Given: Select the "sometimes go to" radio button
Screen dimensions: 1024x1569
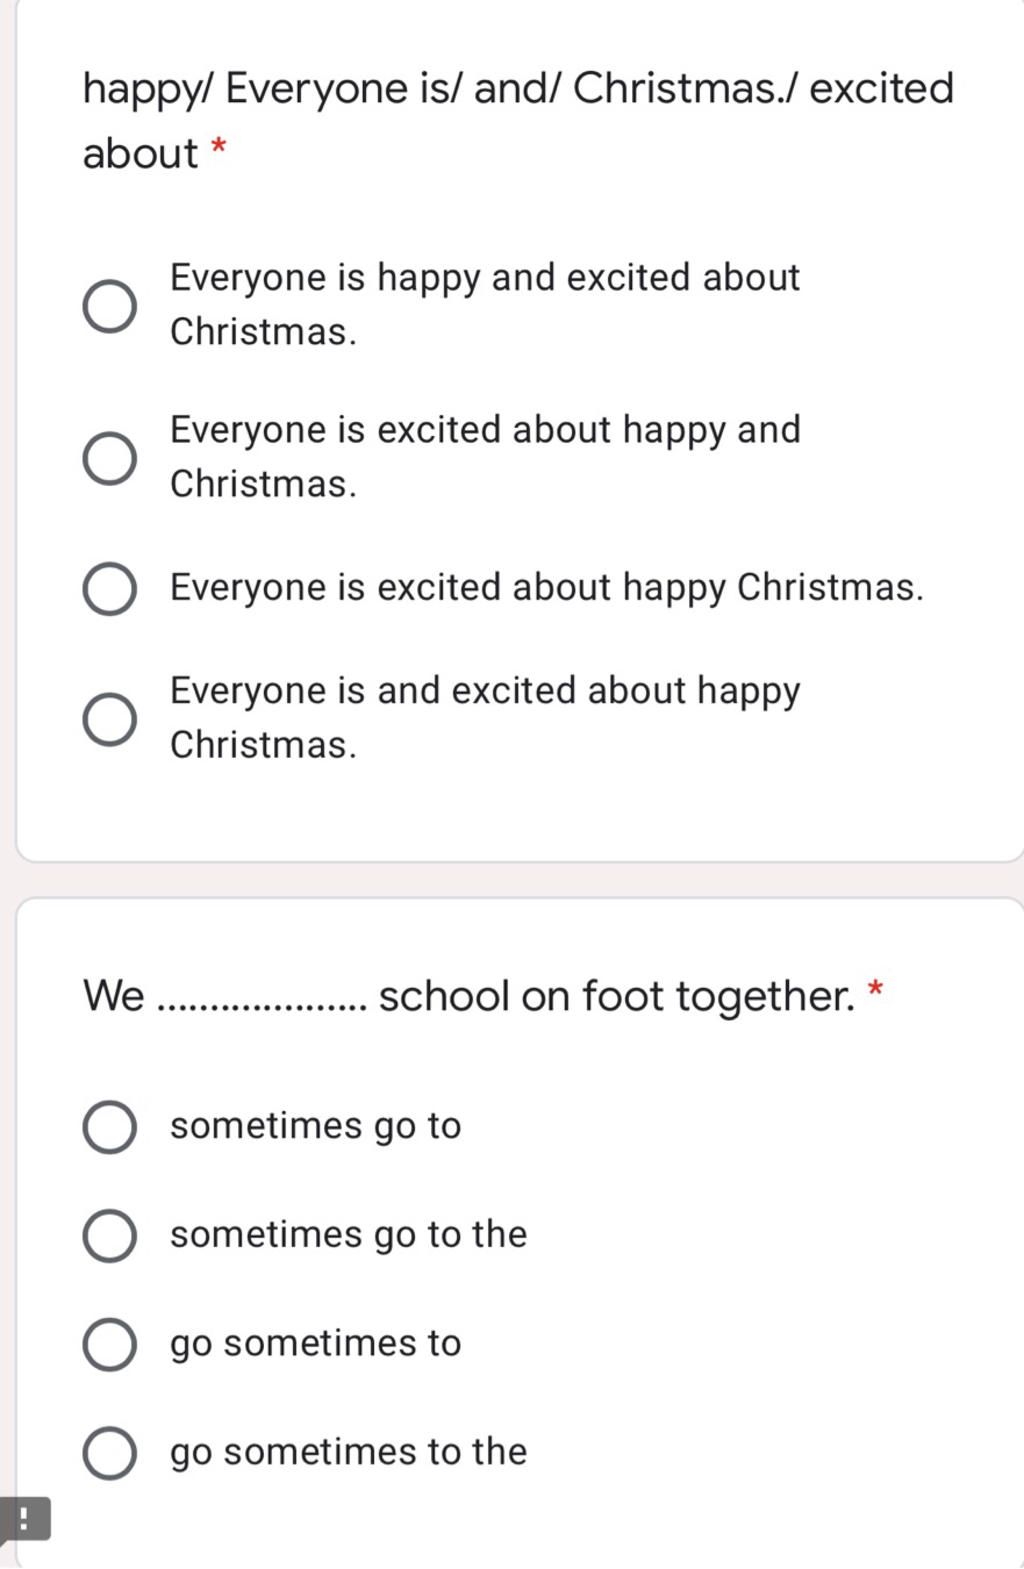Looking at the screenshot, I should tap(110, 1127).
